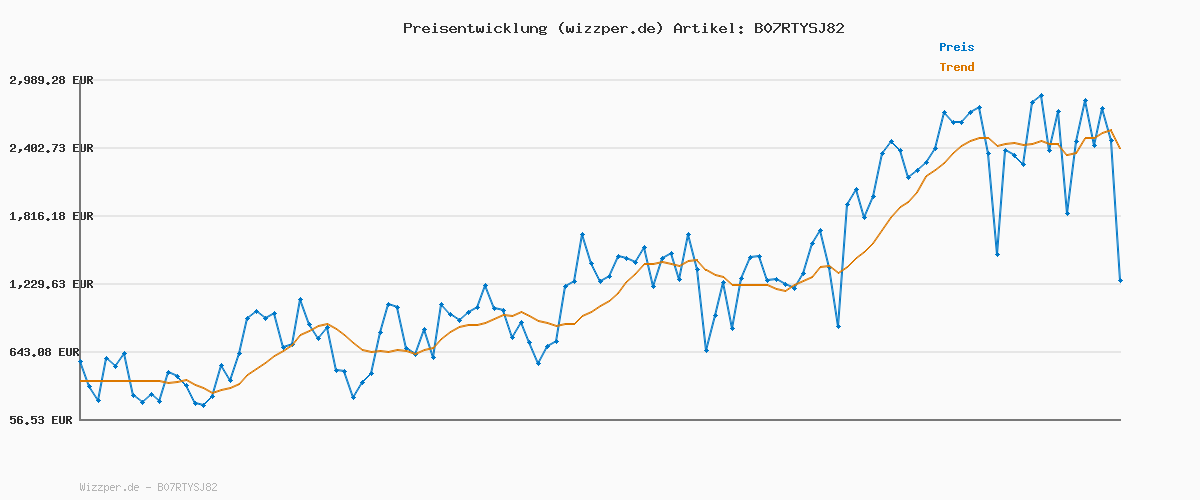Viewport: 1200px width, 500px height.
Task: Click the right end of the orange trend line
Action: click(x=1120, y=148)
